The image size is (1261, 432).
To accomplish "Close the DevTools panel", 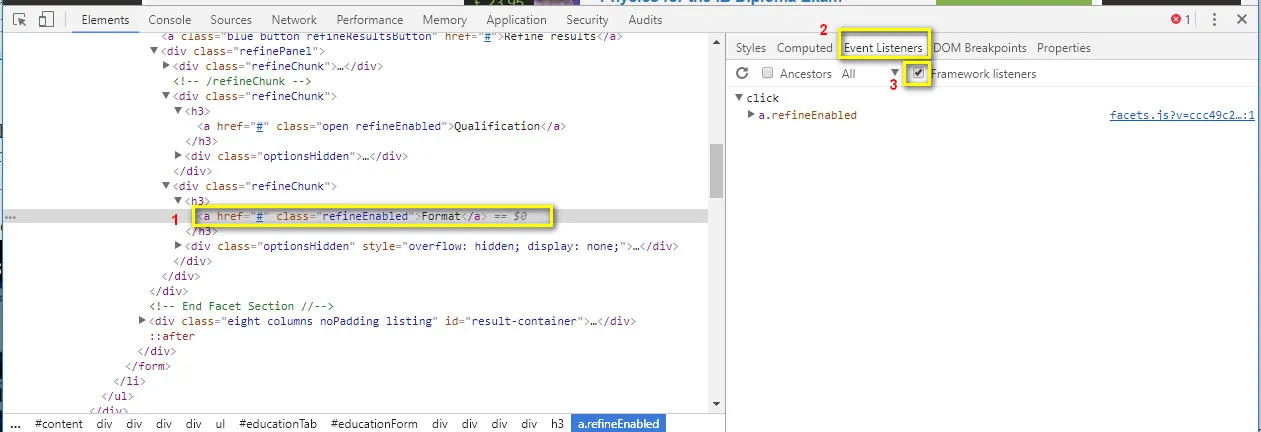I will point(1242,20).
